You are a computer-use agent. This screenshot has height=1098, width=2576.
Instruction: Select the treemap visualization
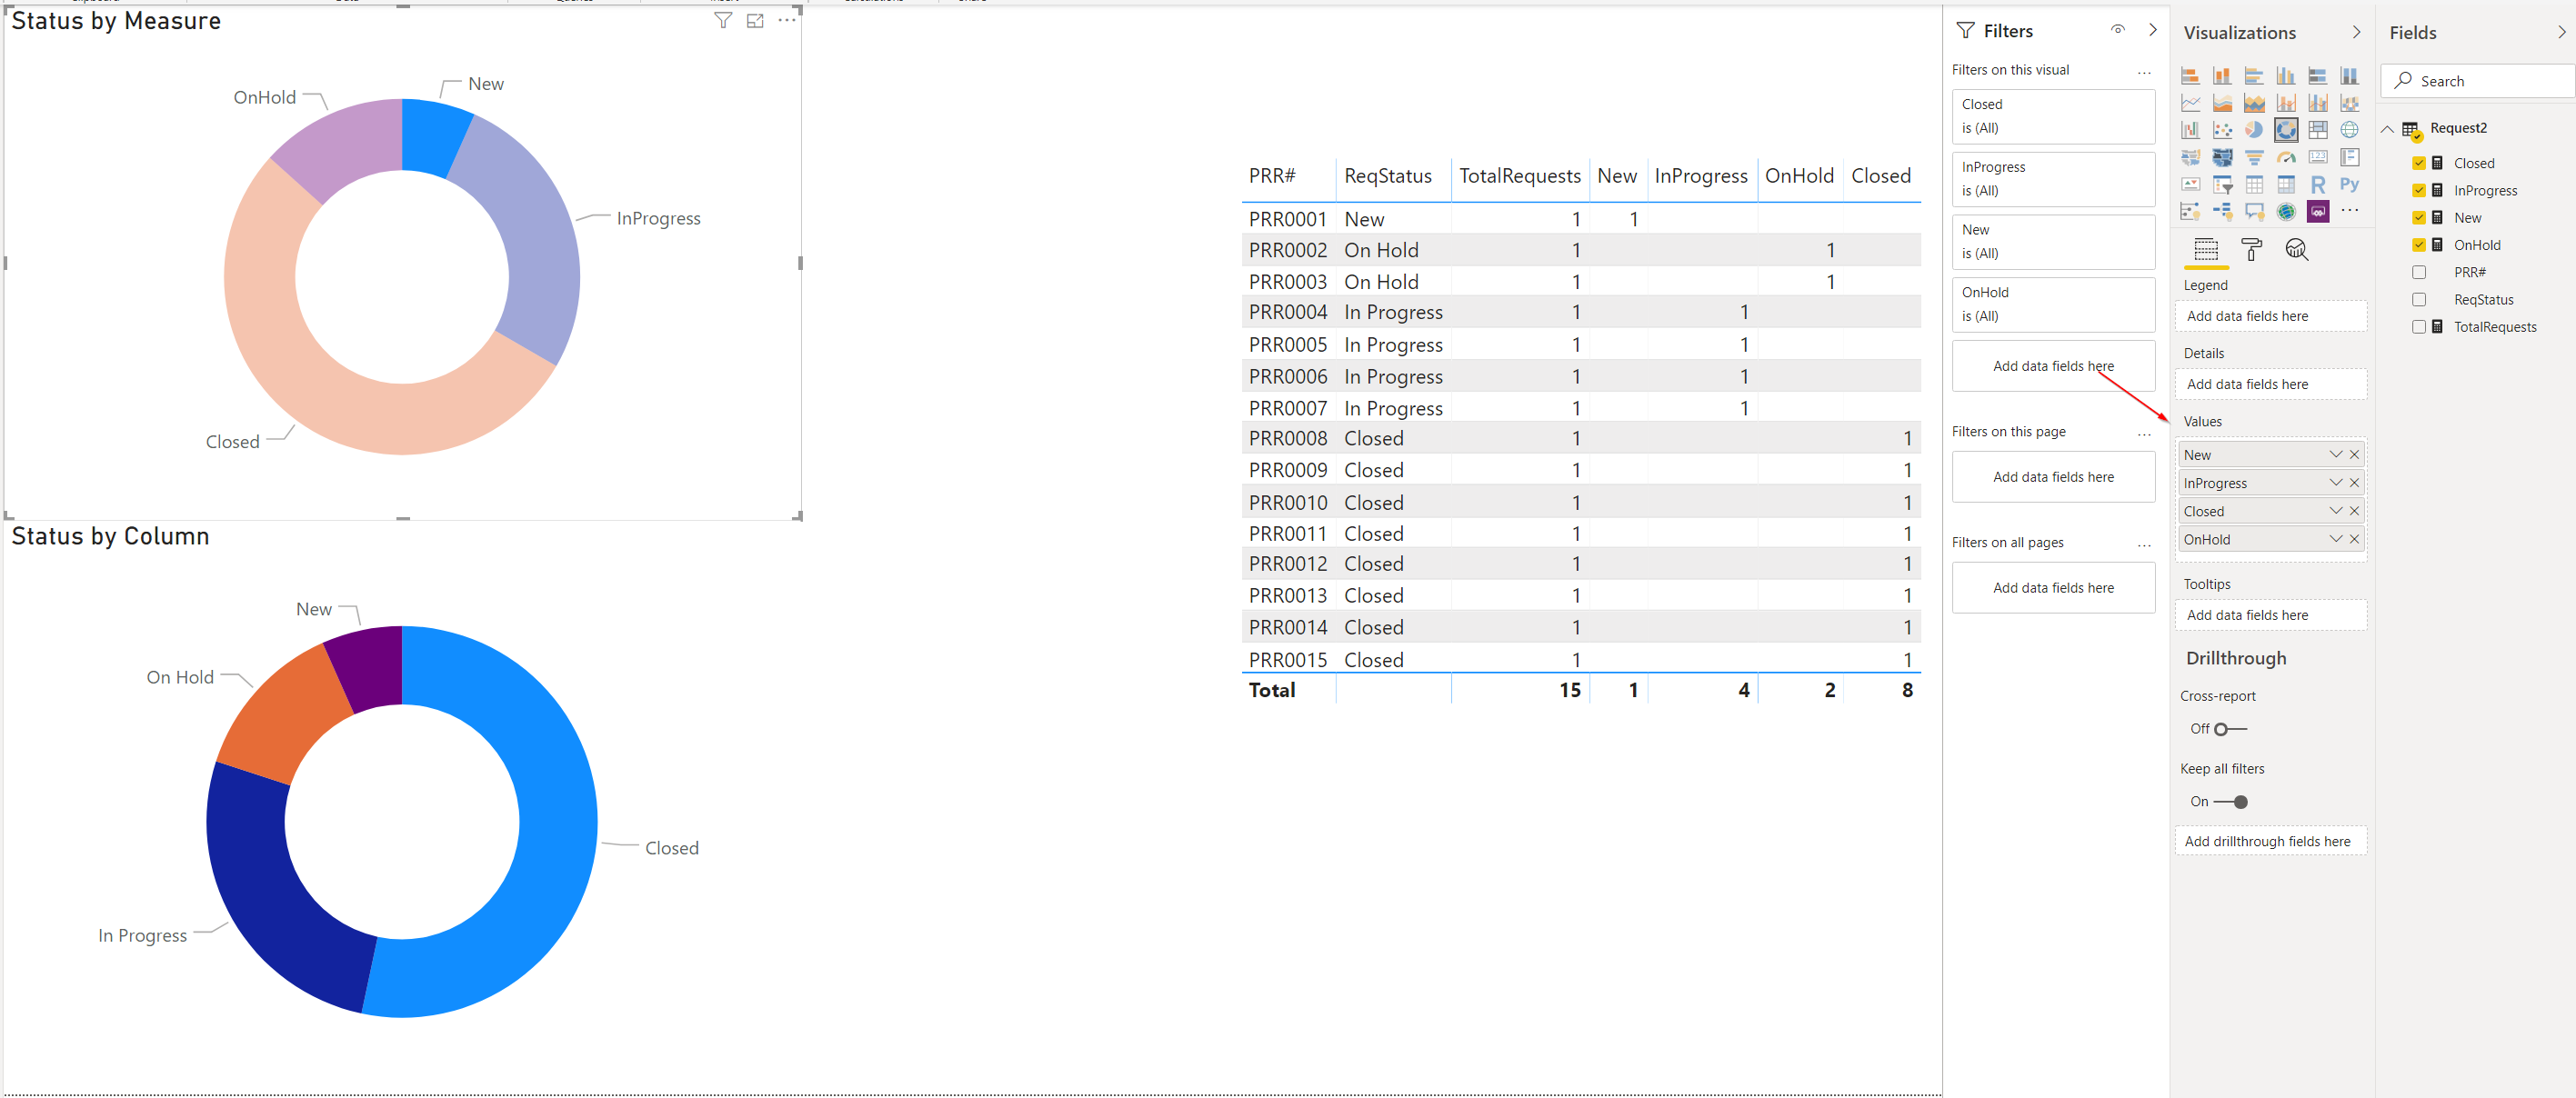pyautogui.click(x=2318, y=129)
